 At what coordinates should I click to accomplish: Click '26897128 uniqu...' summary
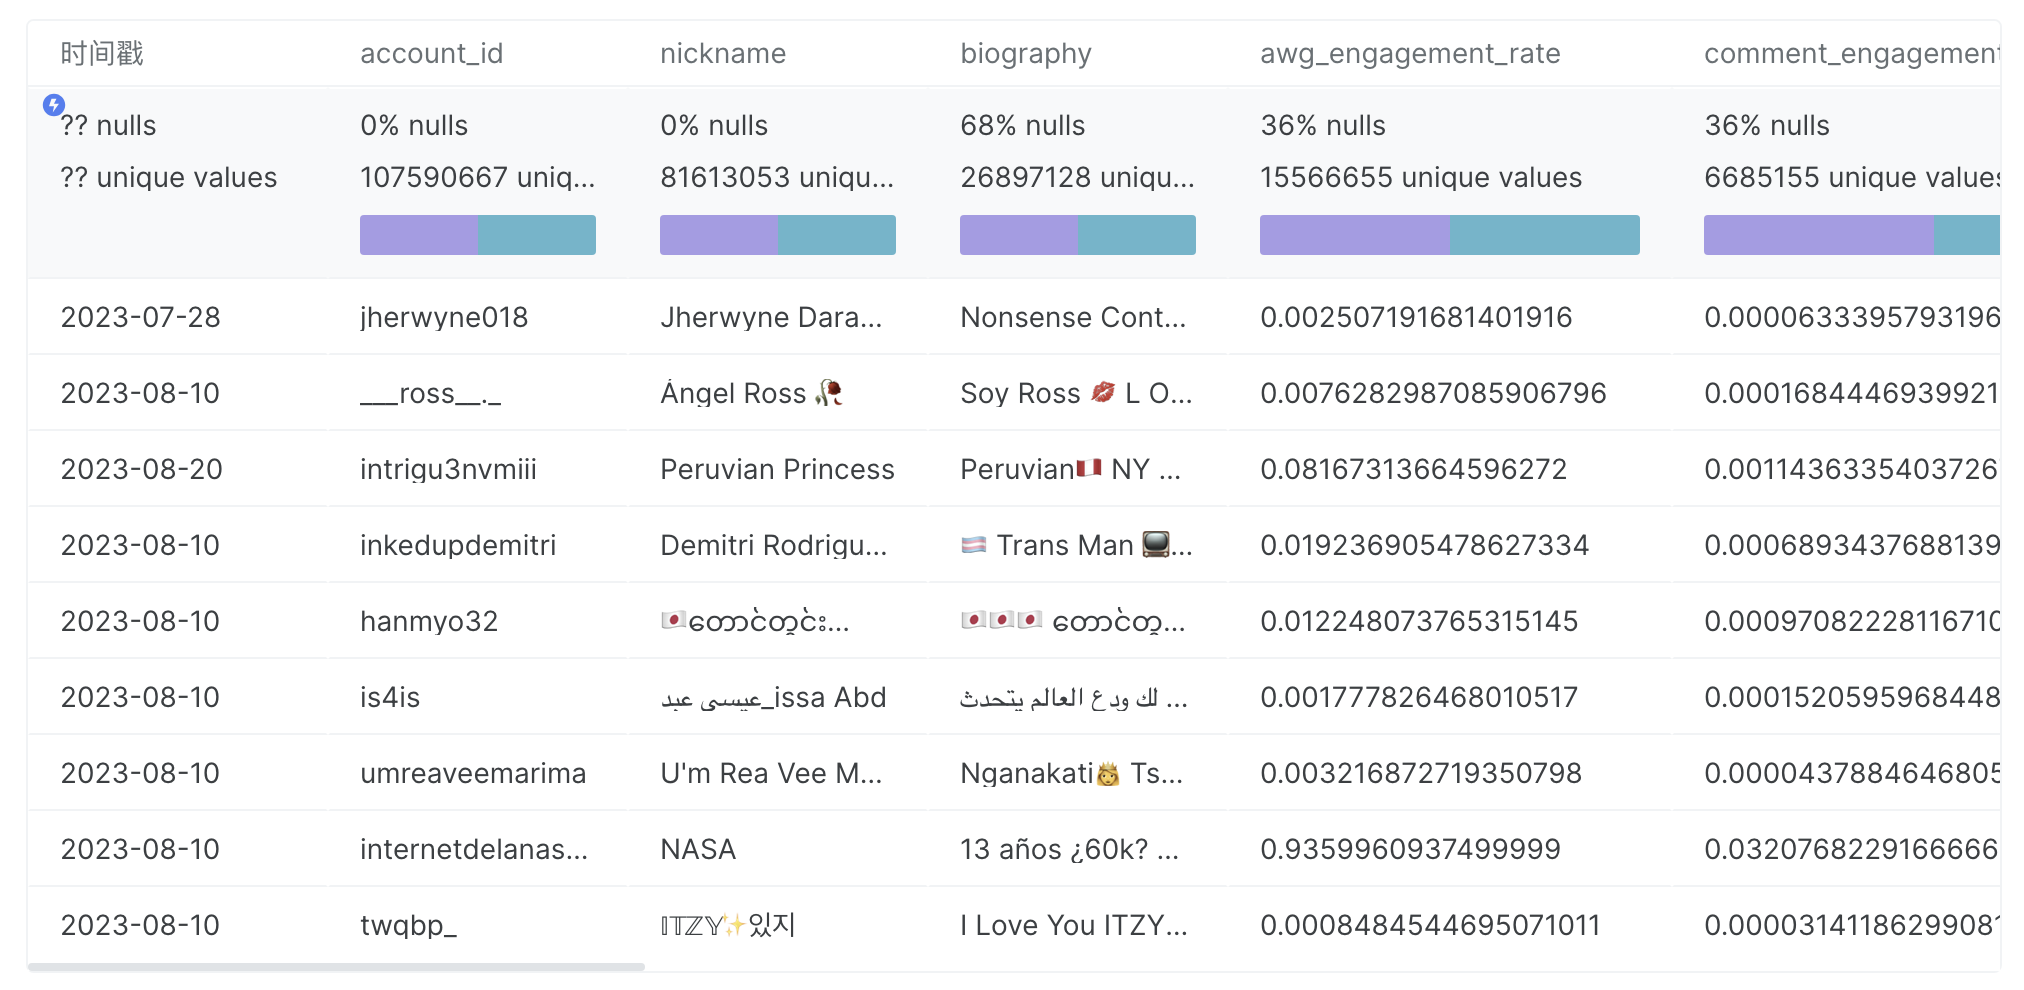1077,177
